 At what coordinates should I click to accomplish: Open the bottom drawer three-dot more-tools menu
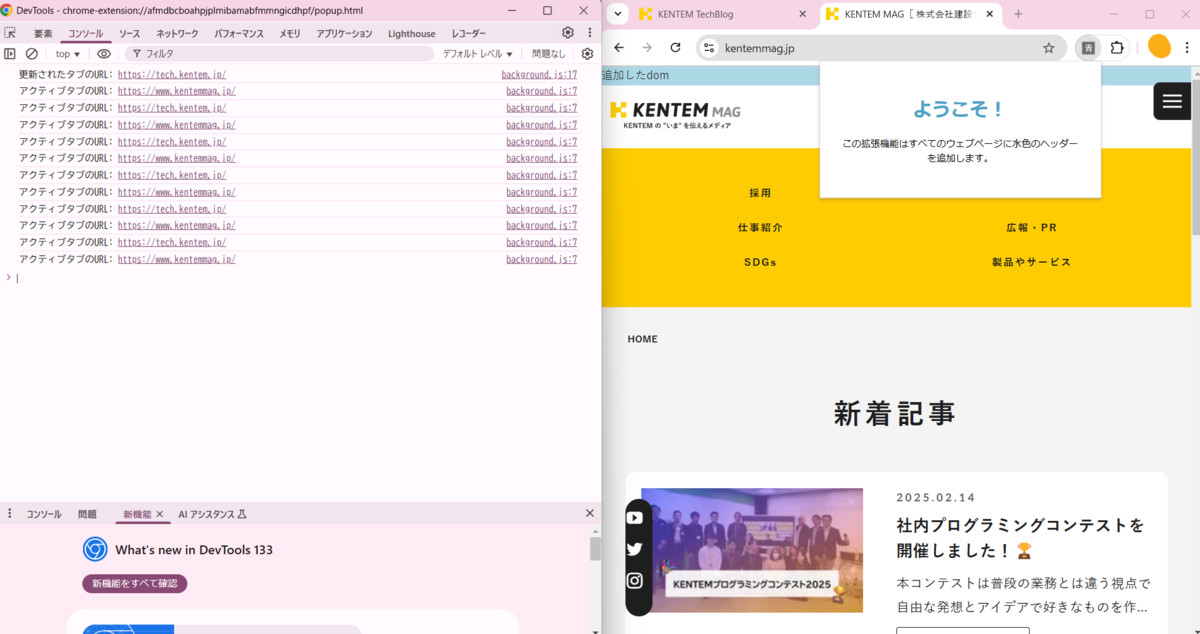point(10,514)
